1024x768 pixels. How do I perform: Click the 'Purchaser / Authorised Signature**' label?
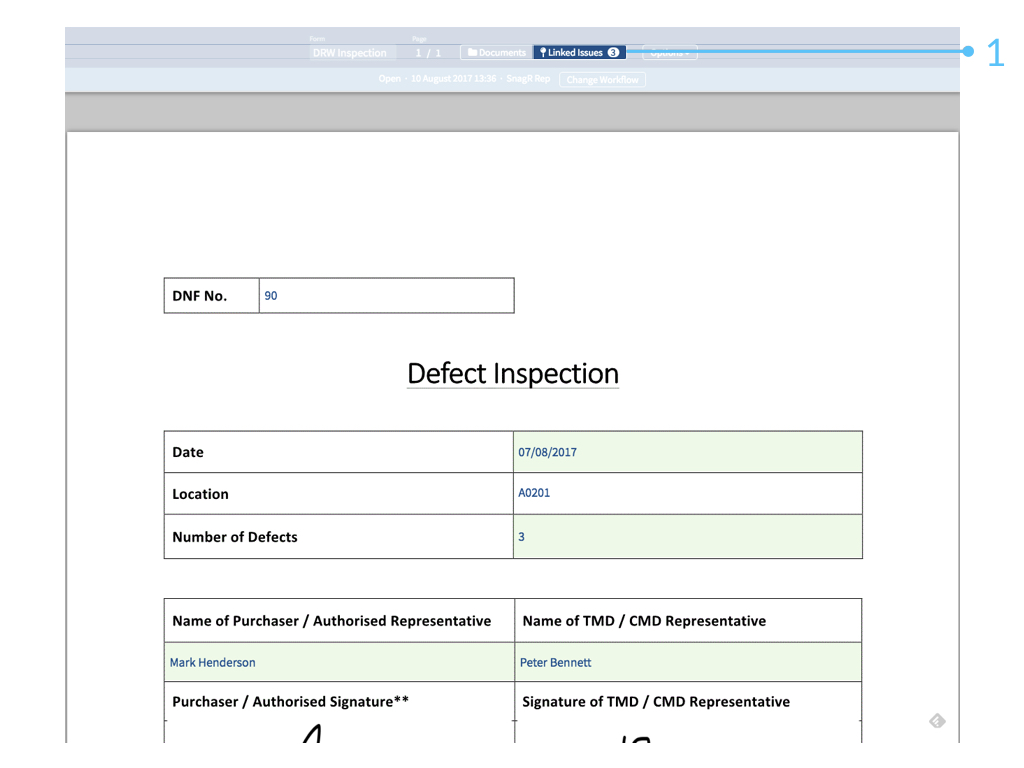pos(291,701)
